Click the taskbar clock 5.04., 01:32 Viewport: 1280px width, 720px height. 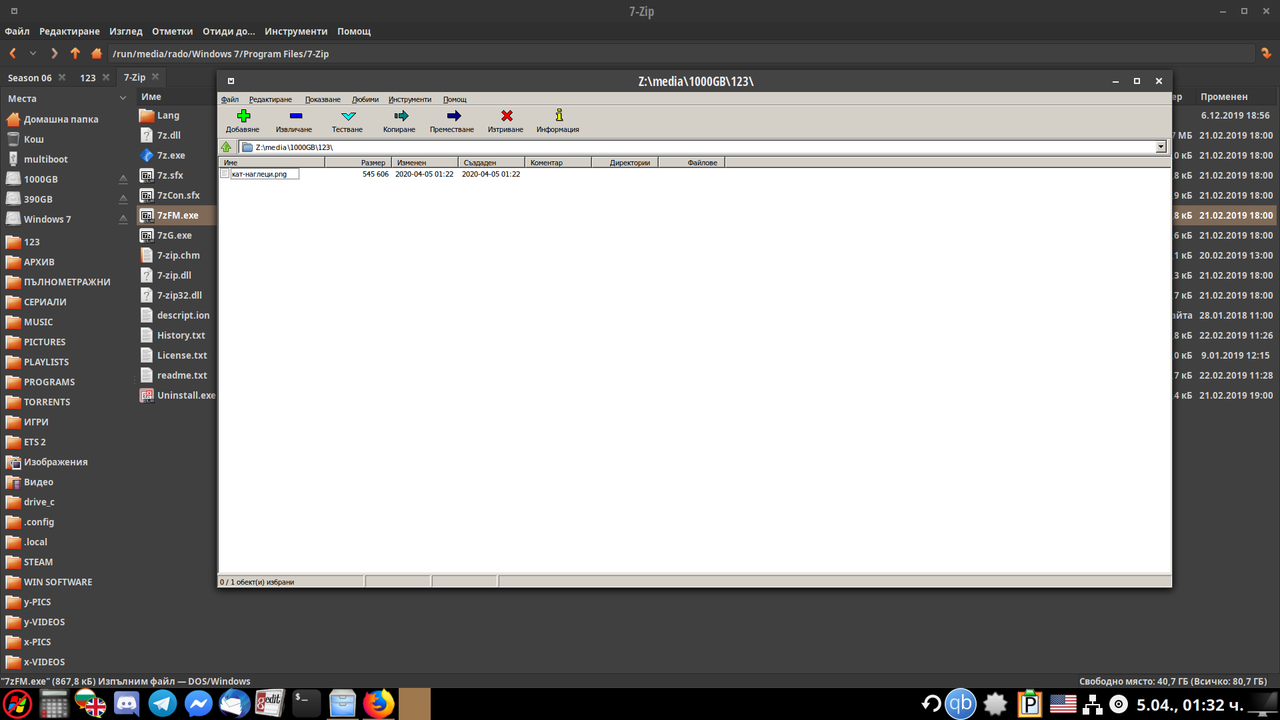coord(1190,705)
